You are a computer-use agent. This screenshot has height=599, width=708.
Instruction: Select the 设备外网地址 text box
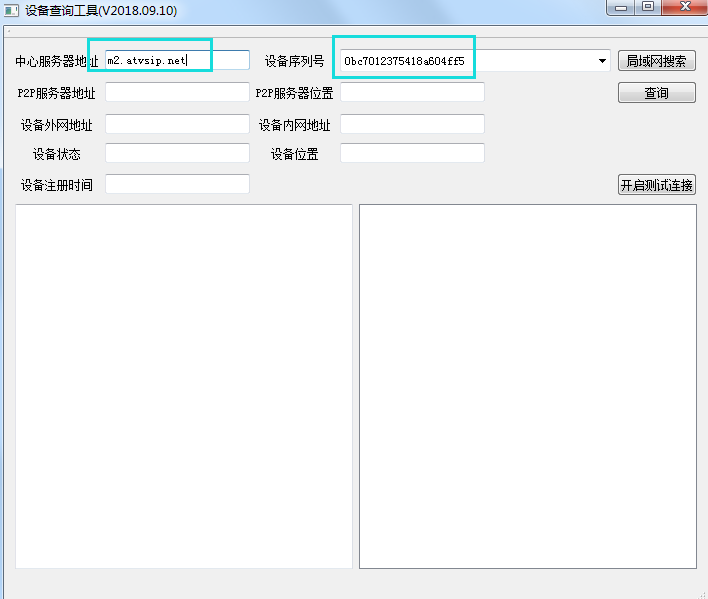click(x=177, y=124)
